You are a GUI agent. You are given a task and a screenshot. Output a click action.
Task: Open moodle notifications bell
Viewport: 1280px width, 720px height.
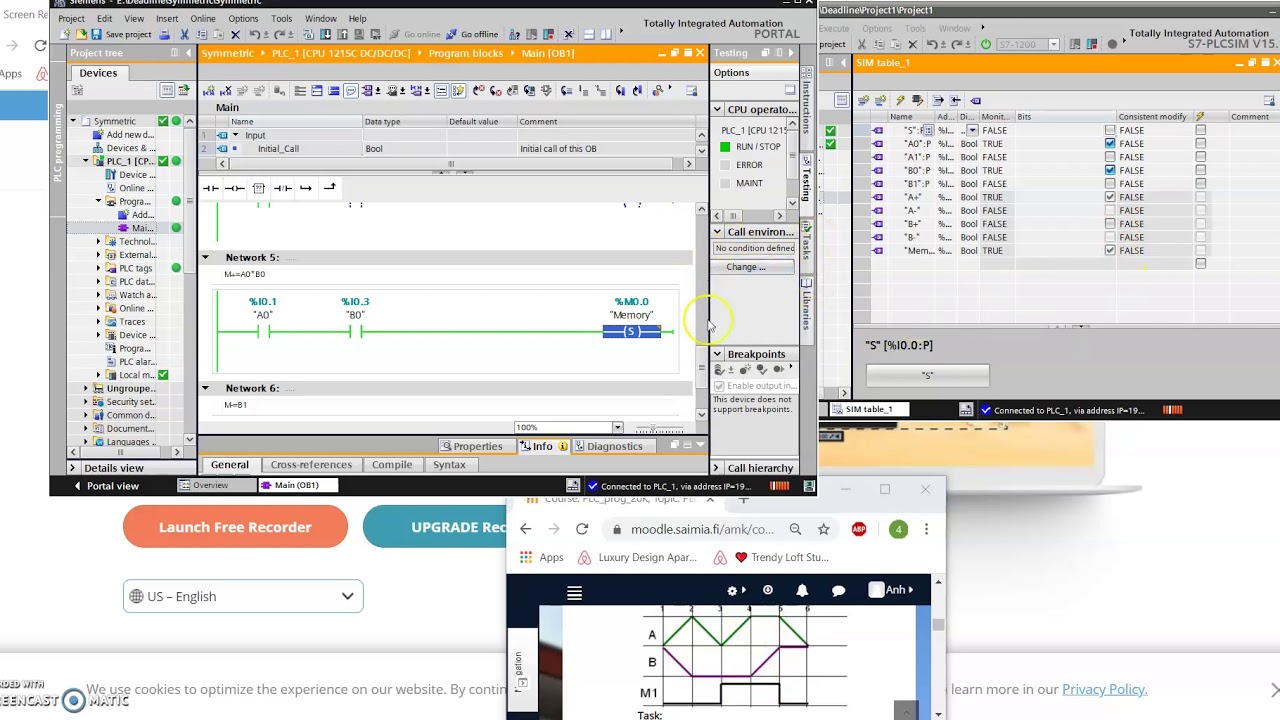pos(802,590)
